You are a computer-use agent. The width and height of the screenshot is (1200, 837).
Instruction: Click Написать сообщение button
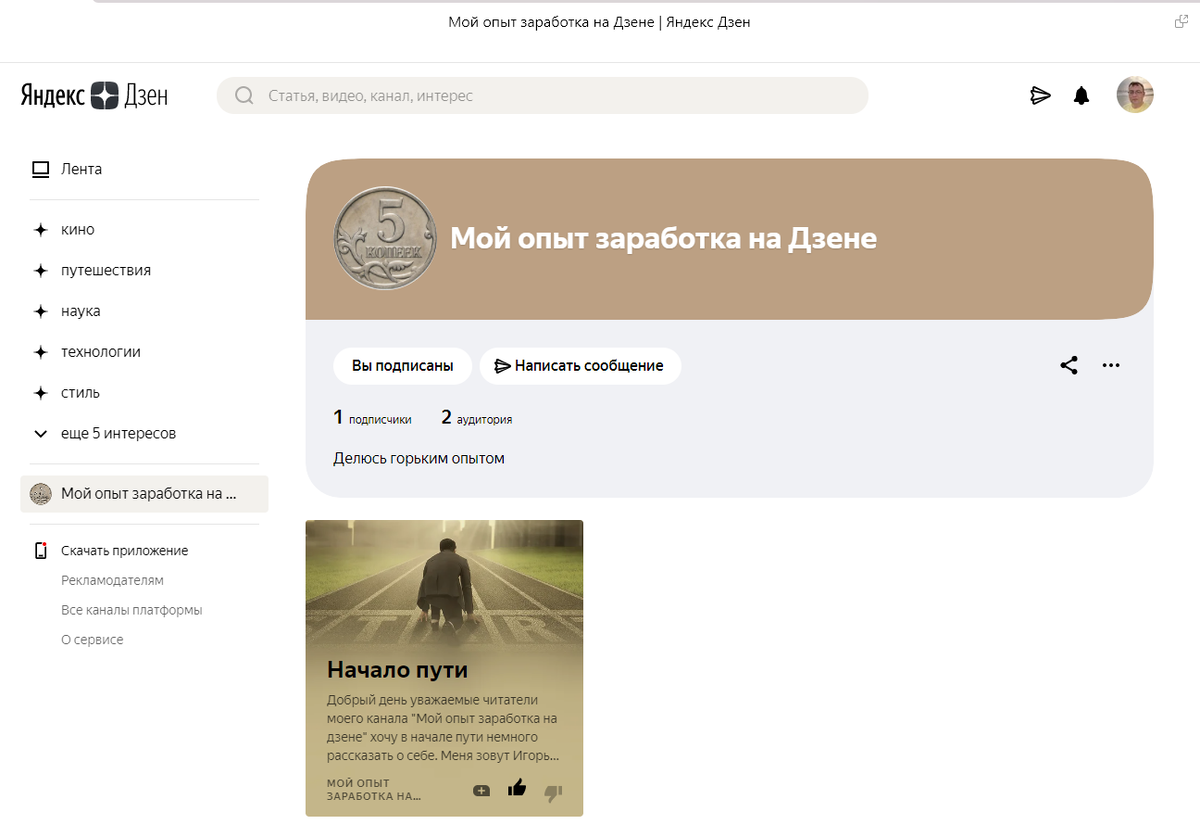(x=580, y=366)
